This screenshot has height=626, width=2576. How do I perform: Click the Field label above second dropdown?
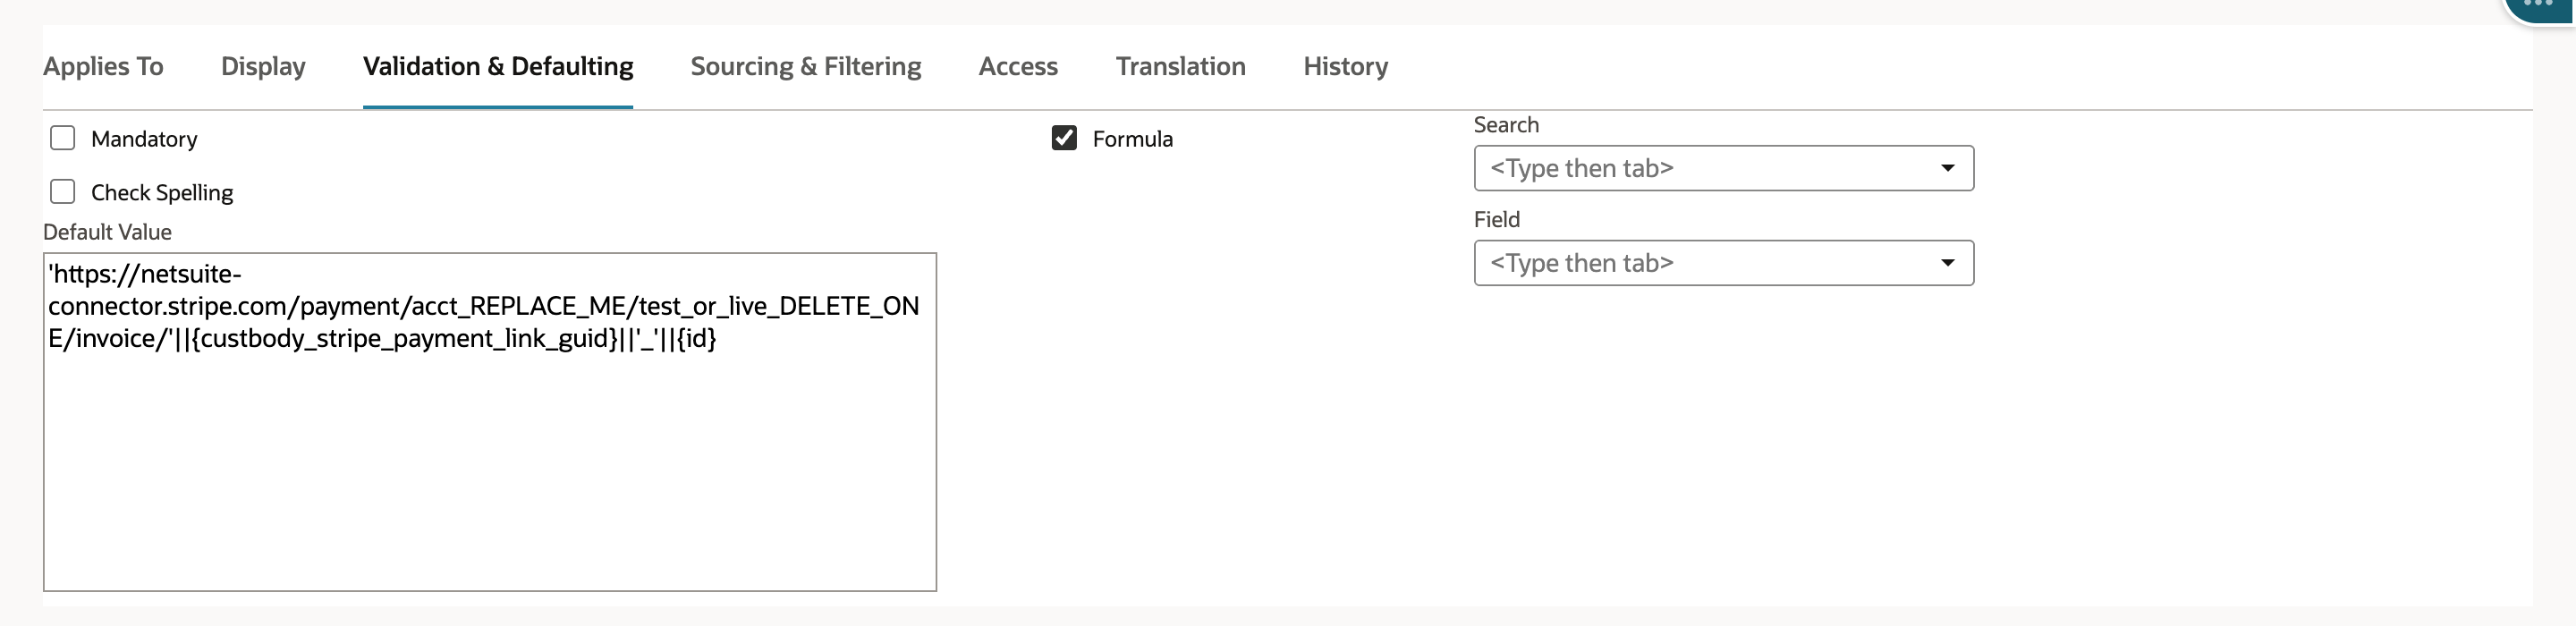click(1496, 220)
